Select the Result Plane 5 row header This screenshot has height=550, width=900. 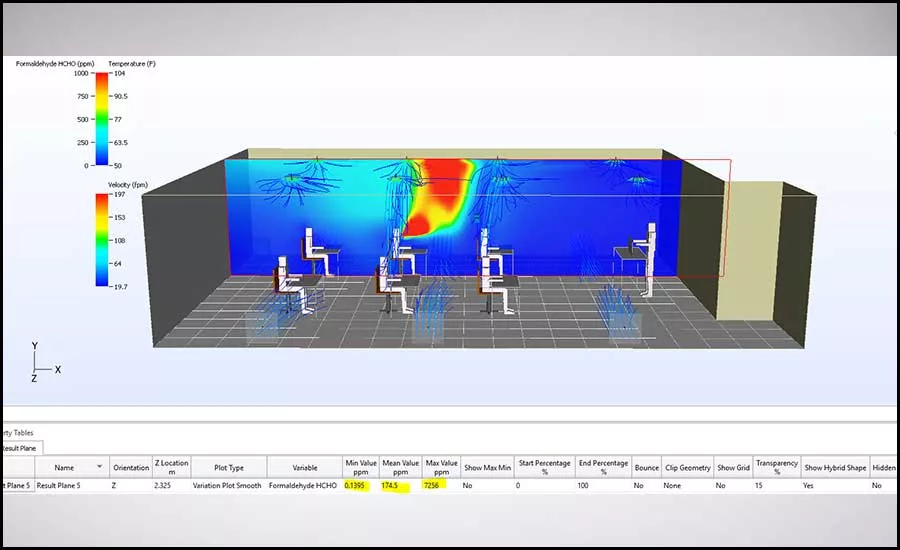[18, 485]
